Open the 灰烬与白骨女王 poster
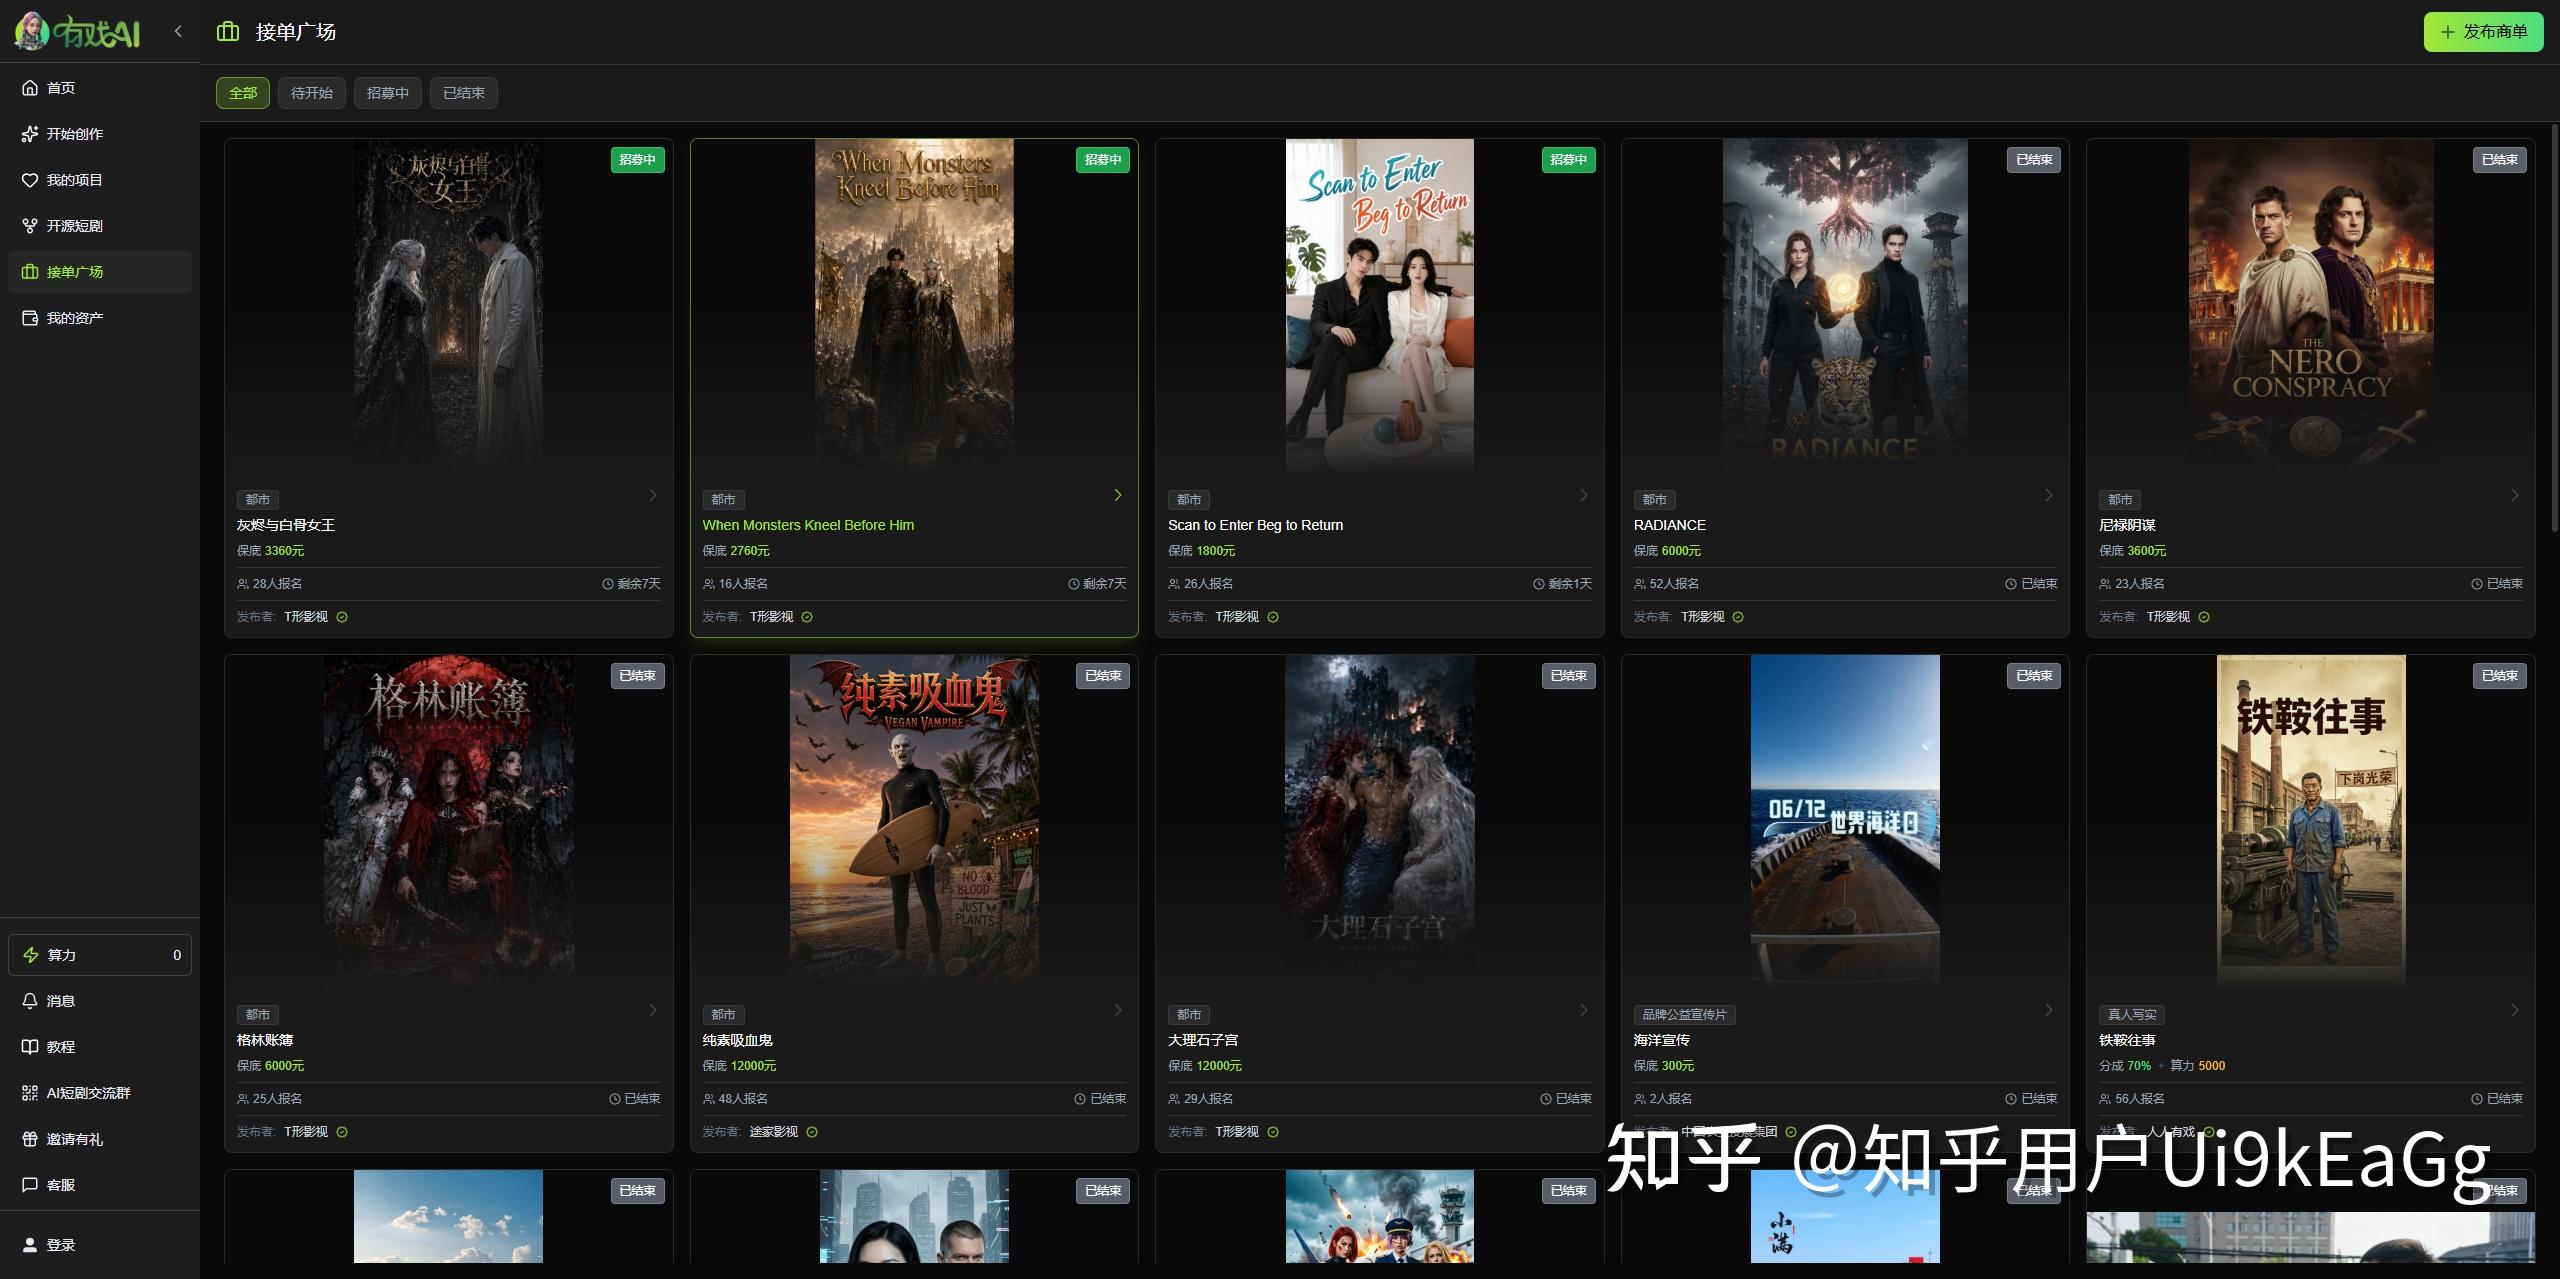 pos(448,305)
